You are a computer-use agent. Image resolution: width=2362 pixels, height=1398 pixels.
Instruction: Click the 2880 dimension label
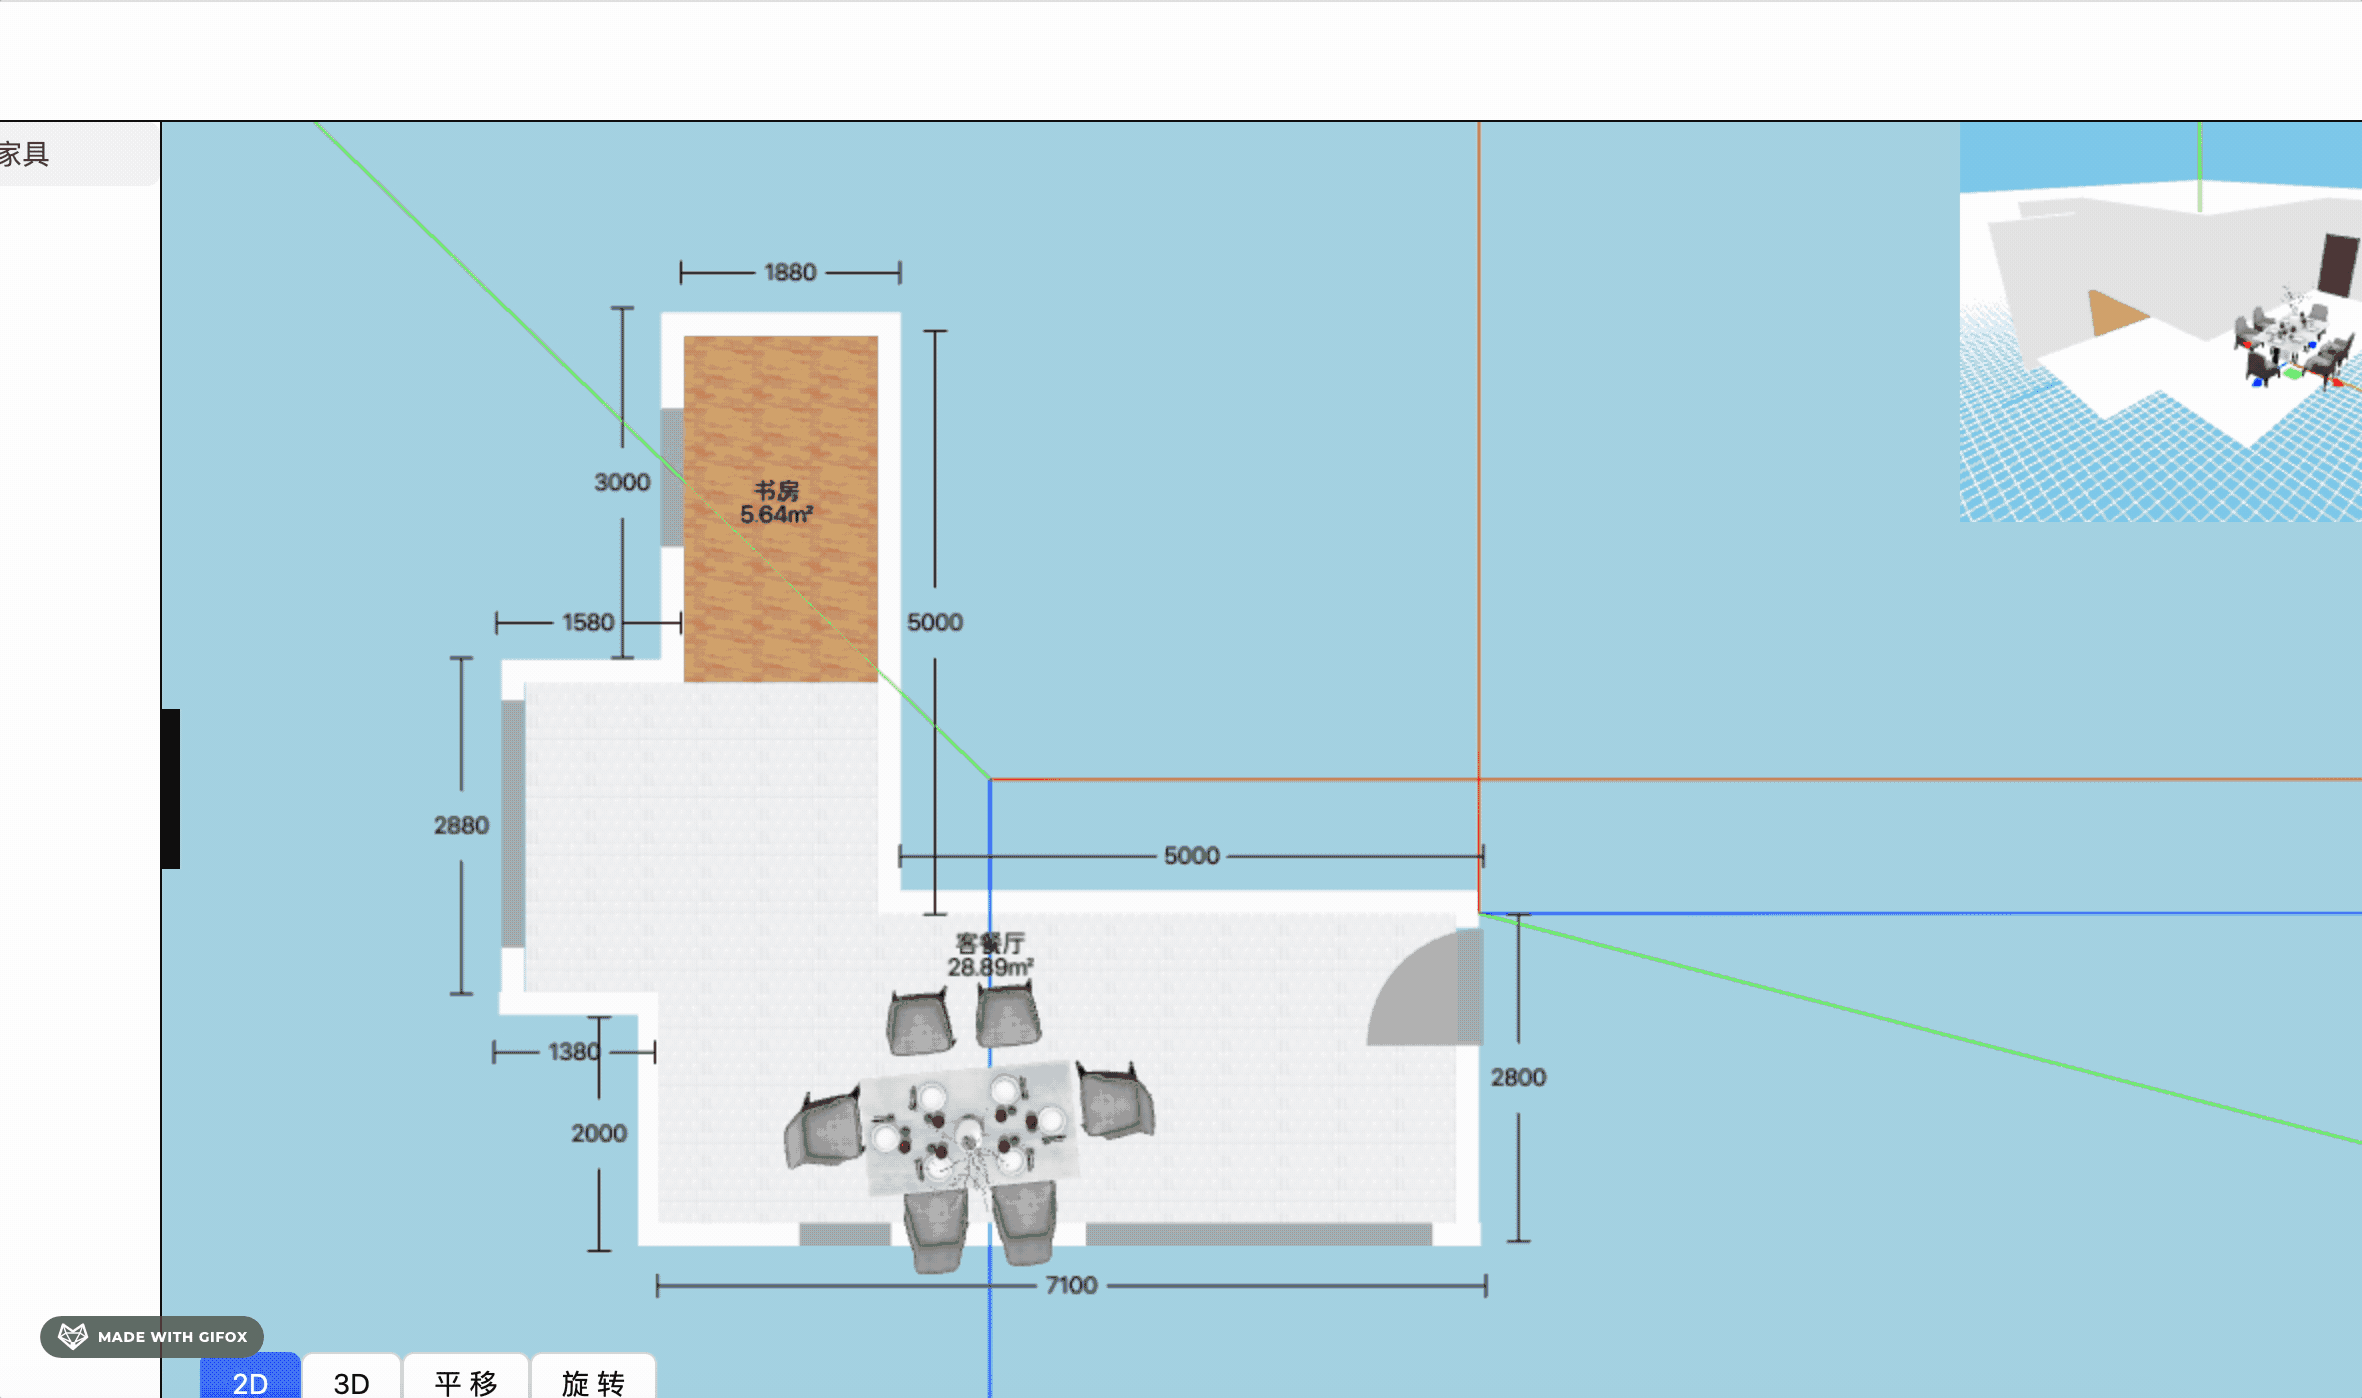click(461, 825)
